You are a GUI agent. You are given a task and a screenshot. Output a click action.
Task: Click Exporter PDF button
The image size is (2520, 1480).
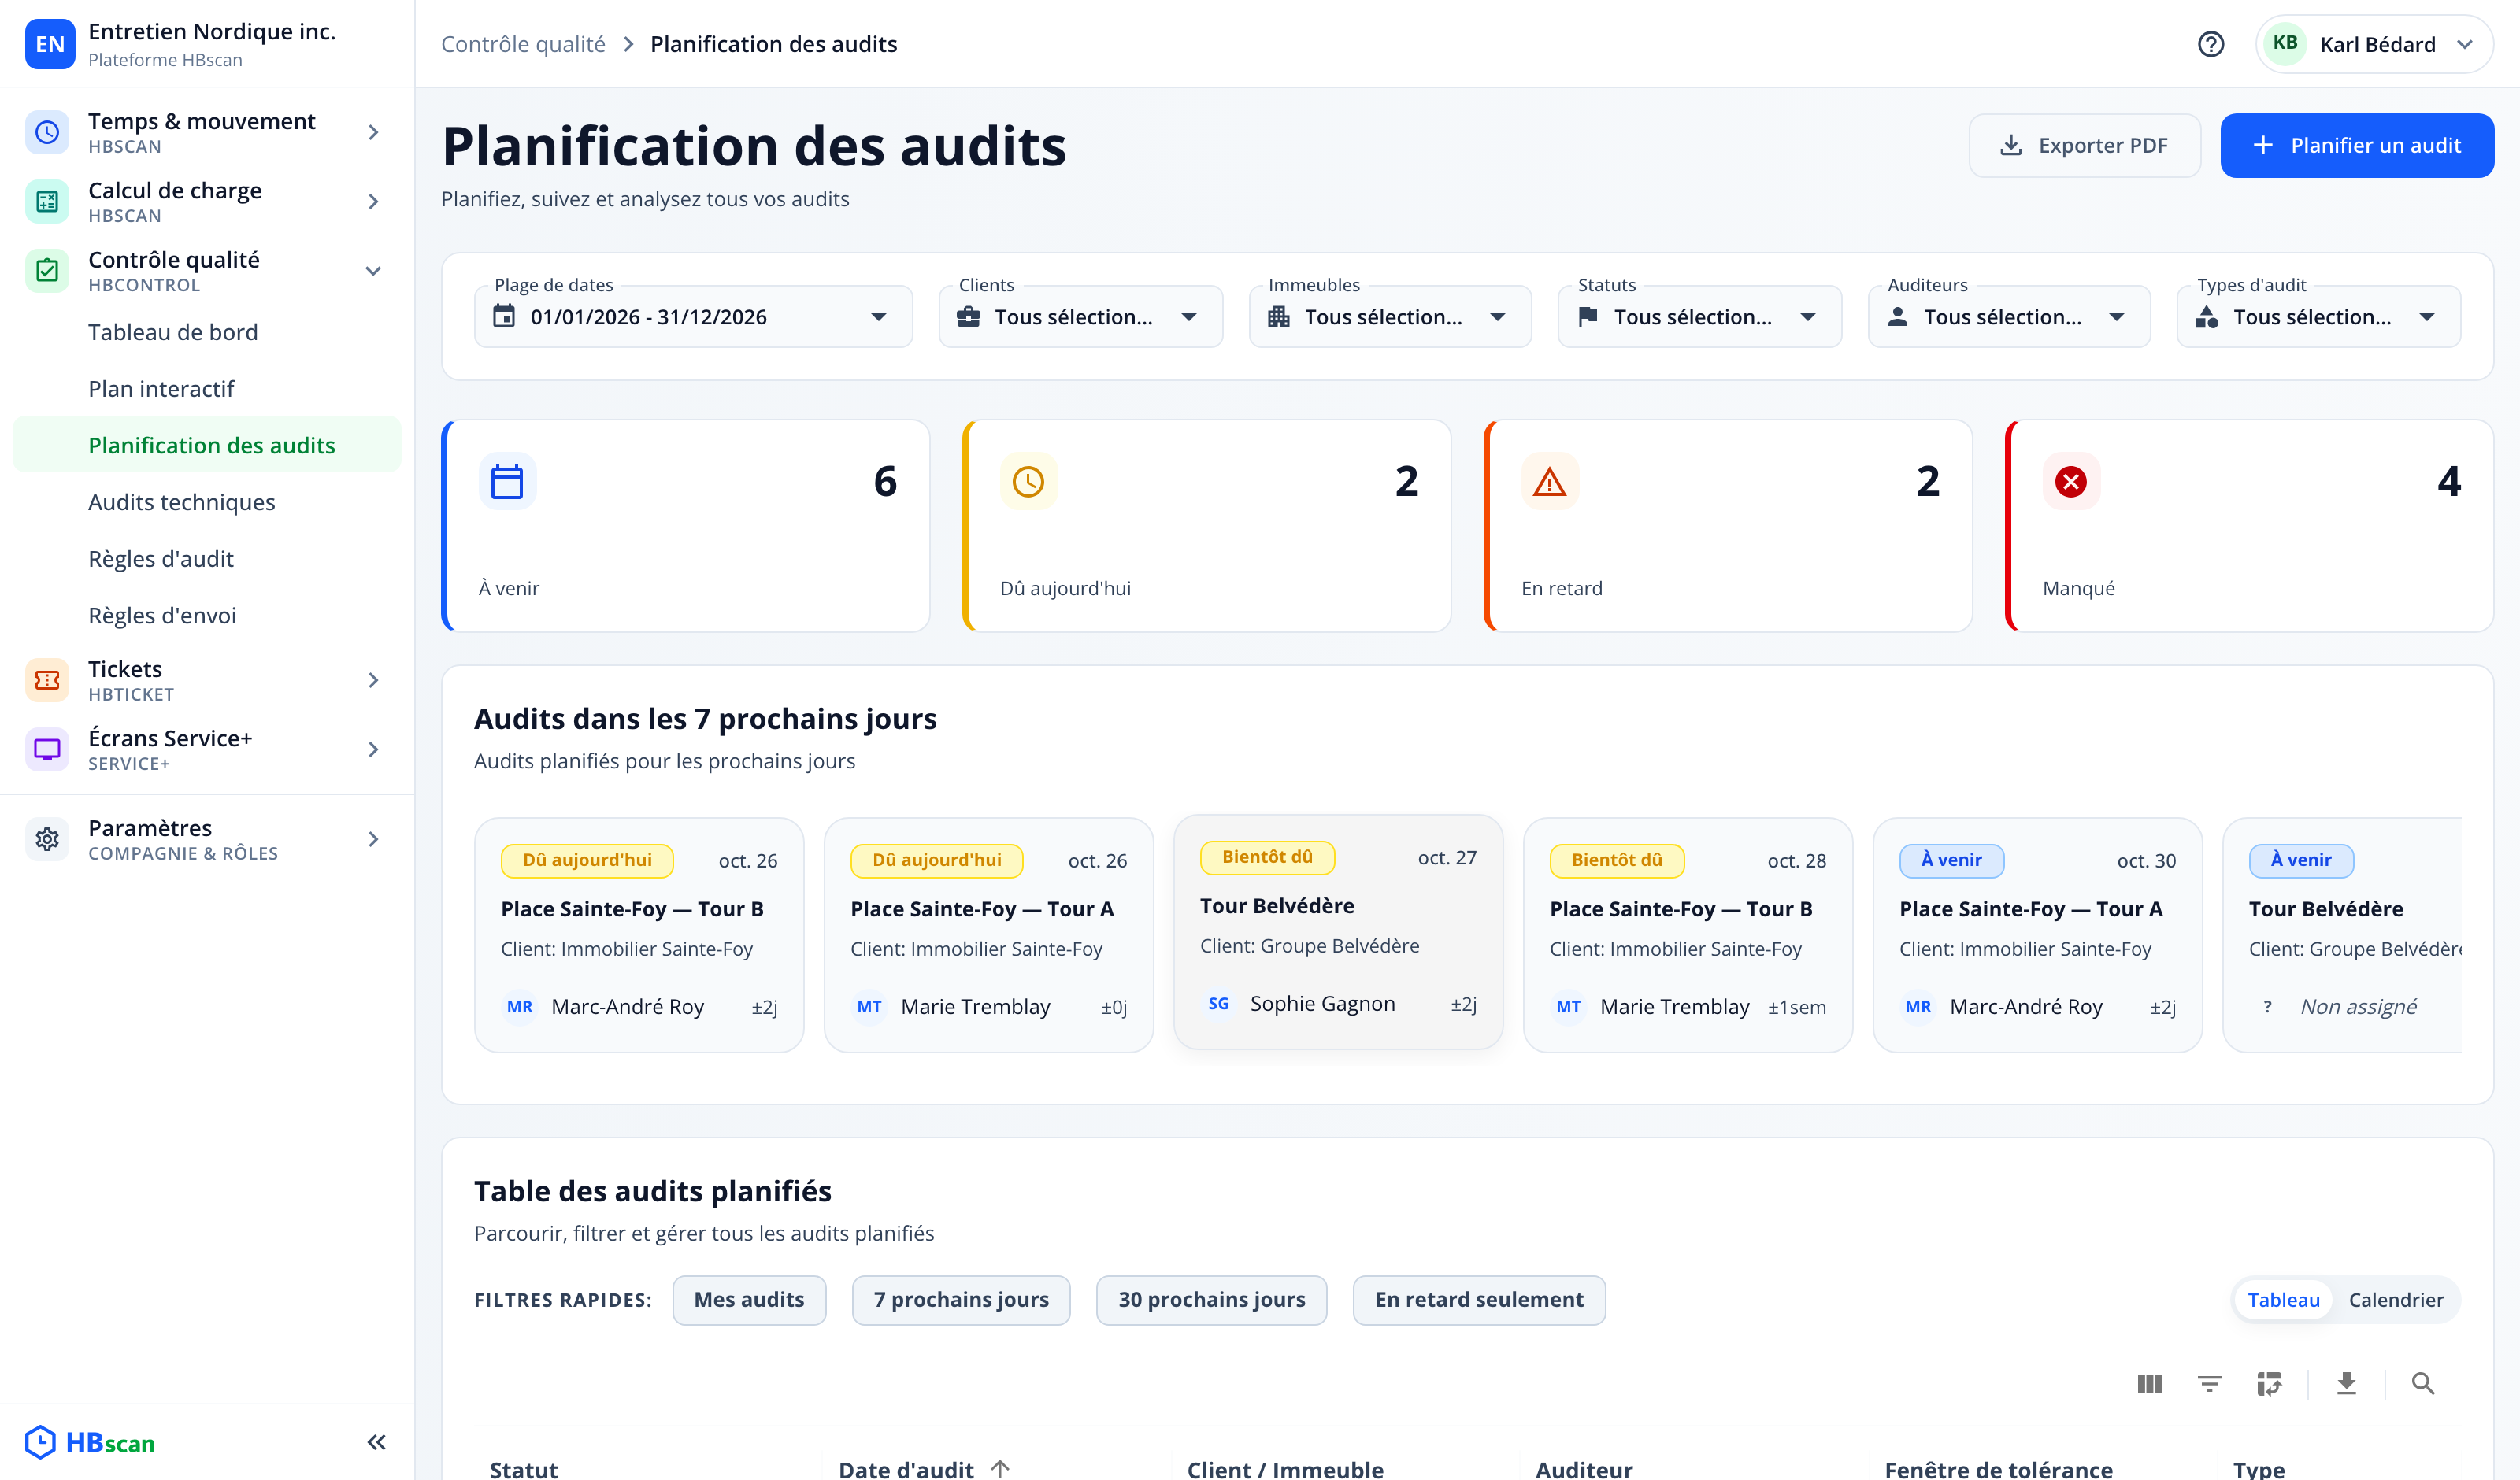2084,145
